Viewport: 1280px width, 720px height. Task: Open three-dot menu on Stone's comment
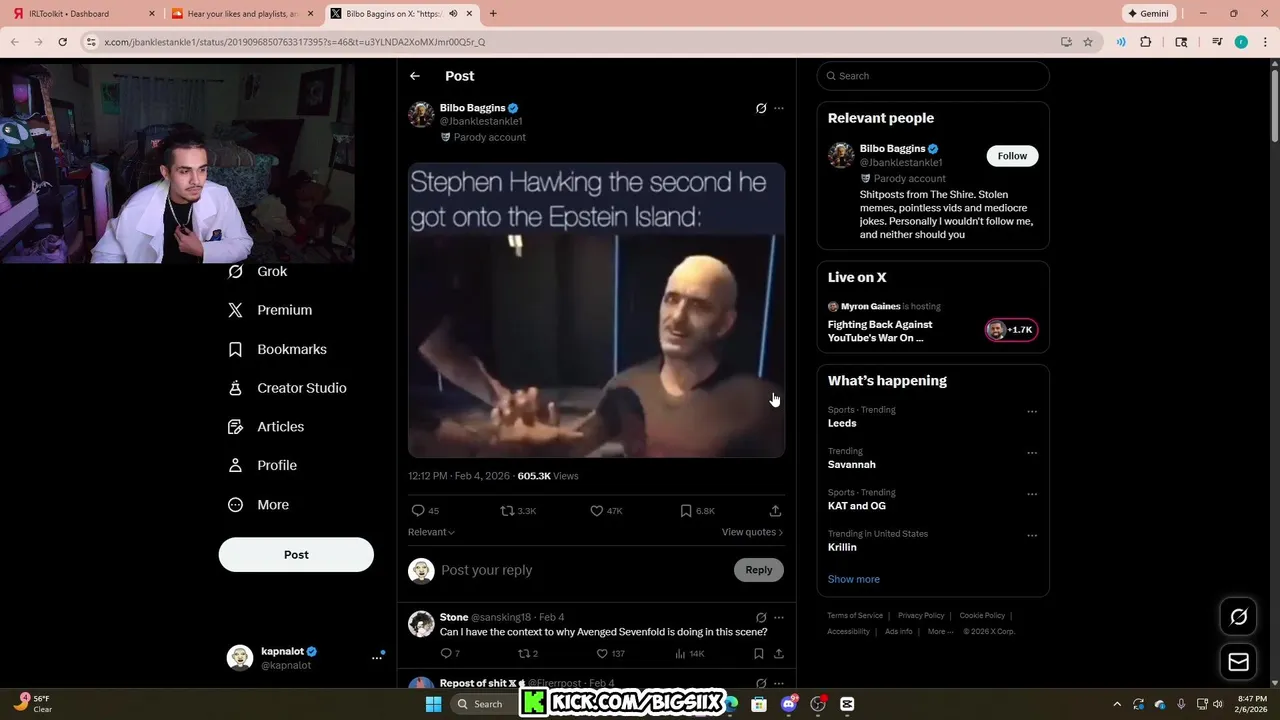(779, 618)
